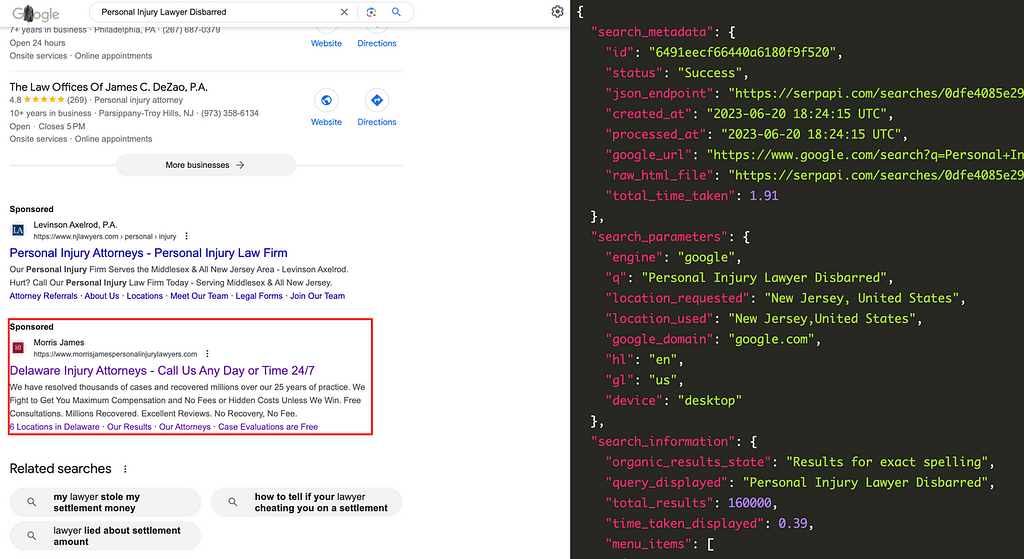Click (973) 358-6134 phone number
Viewport: 1024px width, 559px height.
tap(230, 113)
